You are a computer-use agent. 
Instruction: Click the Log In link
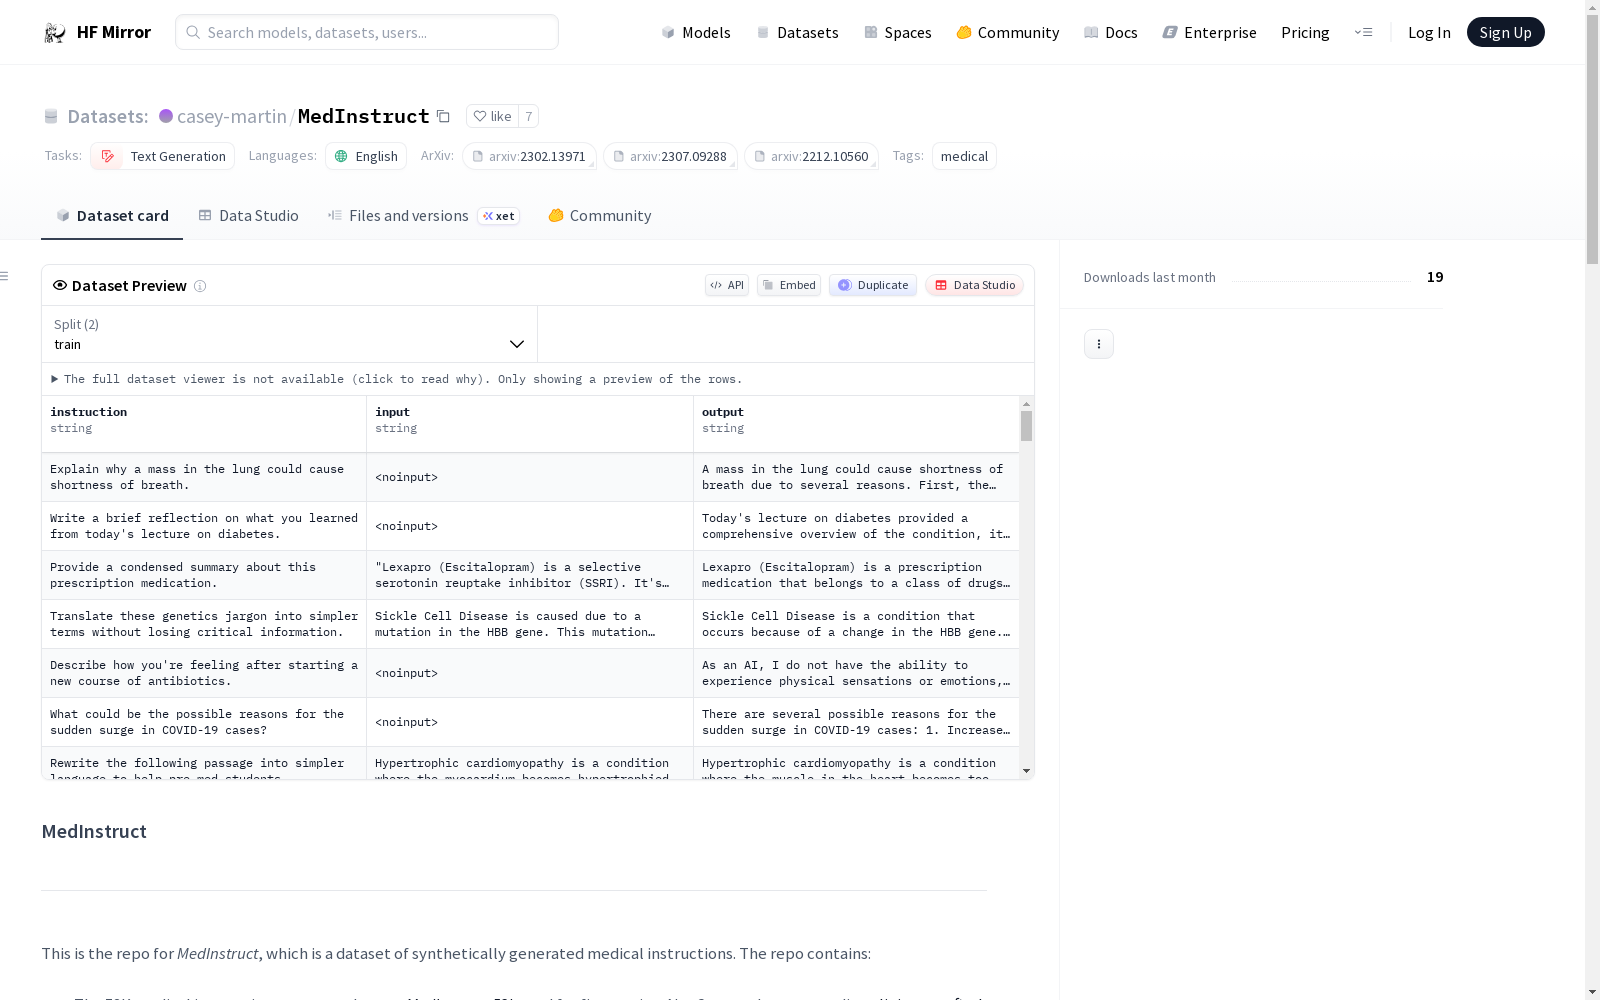[1429, 32]
